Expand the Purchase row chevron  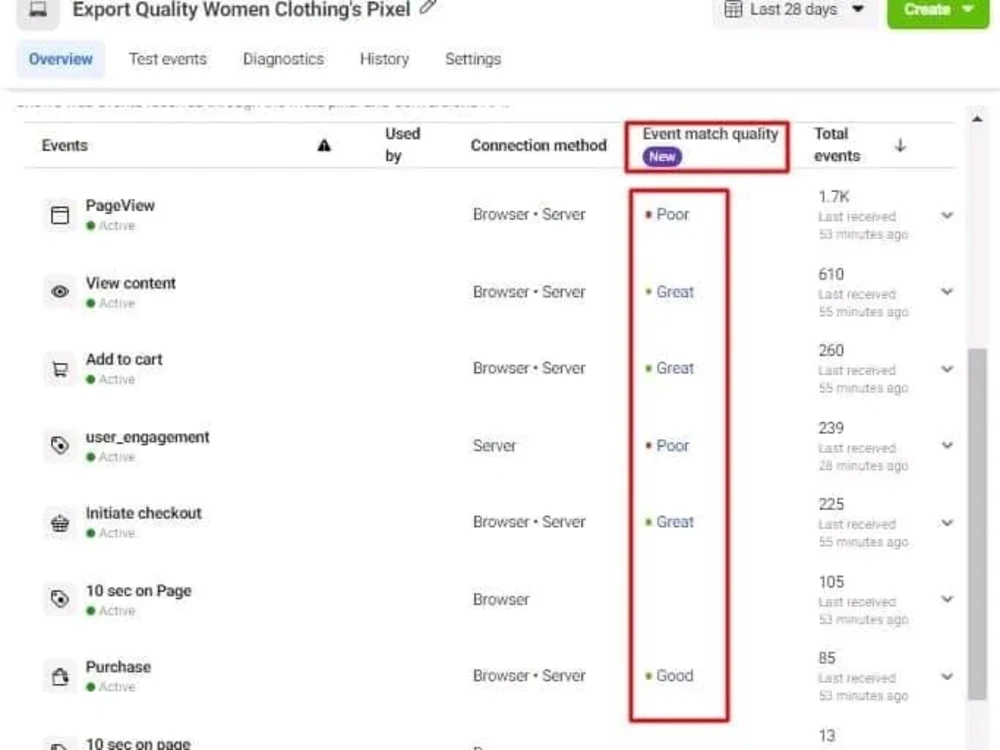(x=947, y=676)
